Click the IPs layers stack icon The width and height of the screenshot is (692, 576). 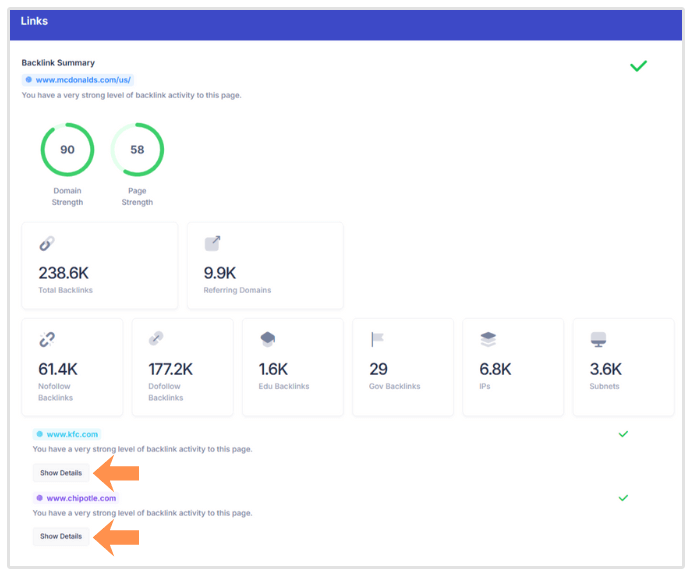[487, 340]
